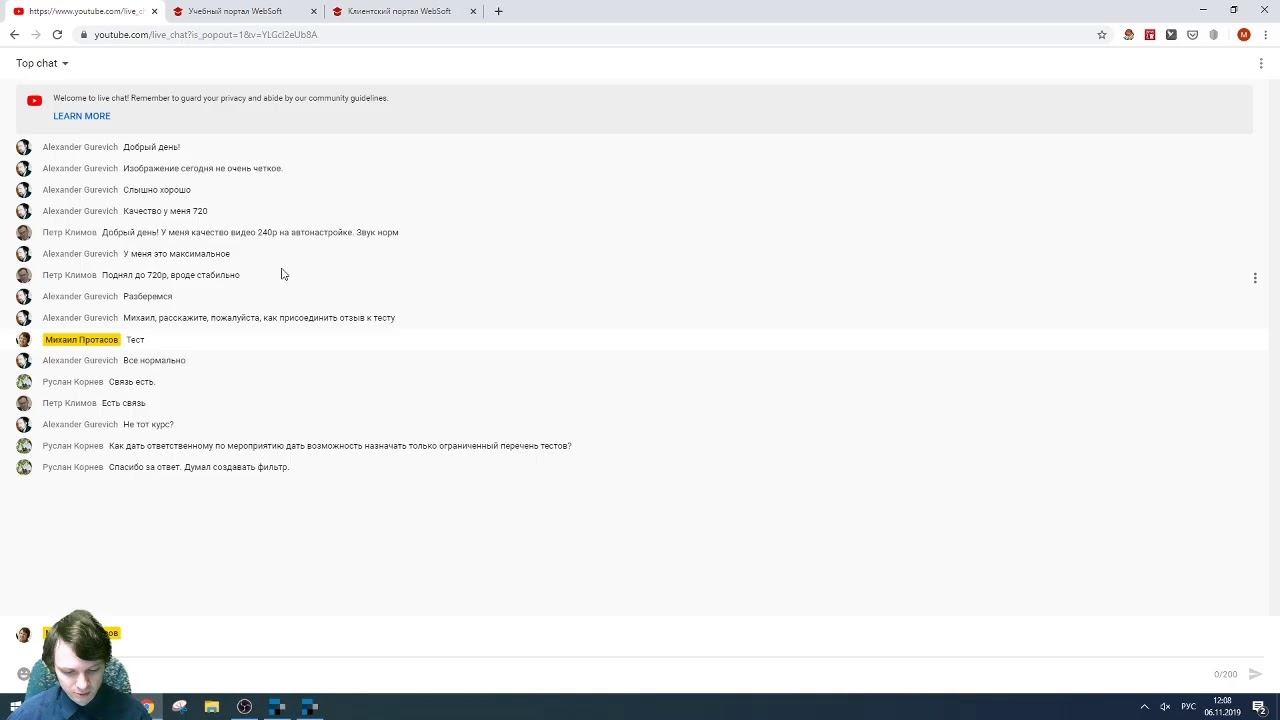Click the dark bird extension icon
The image size is (1280, 720).
point(1171,34)
